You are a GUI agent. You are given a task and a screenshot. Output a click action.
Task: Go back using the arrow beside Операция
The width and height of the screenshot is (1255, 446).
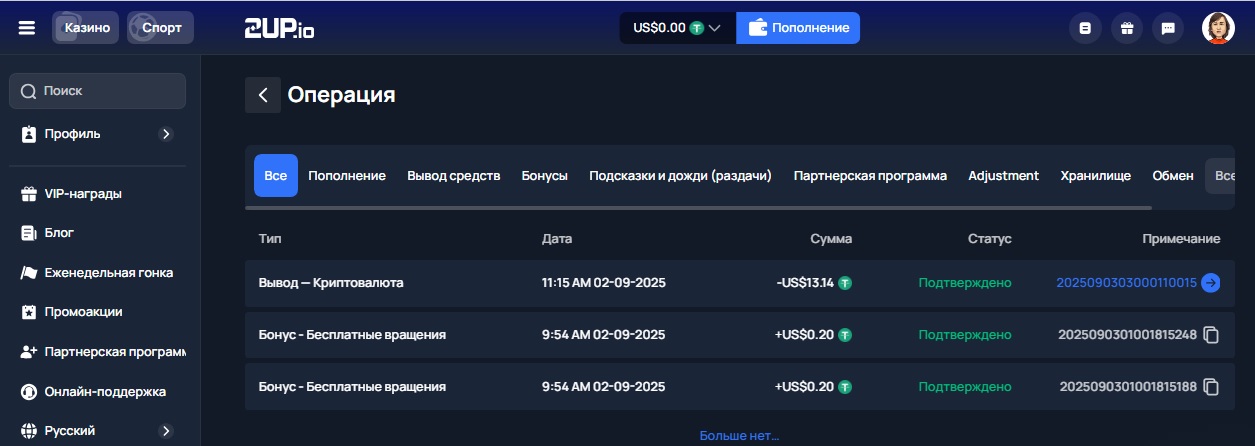[263, 95]
